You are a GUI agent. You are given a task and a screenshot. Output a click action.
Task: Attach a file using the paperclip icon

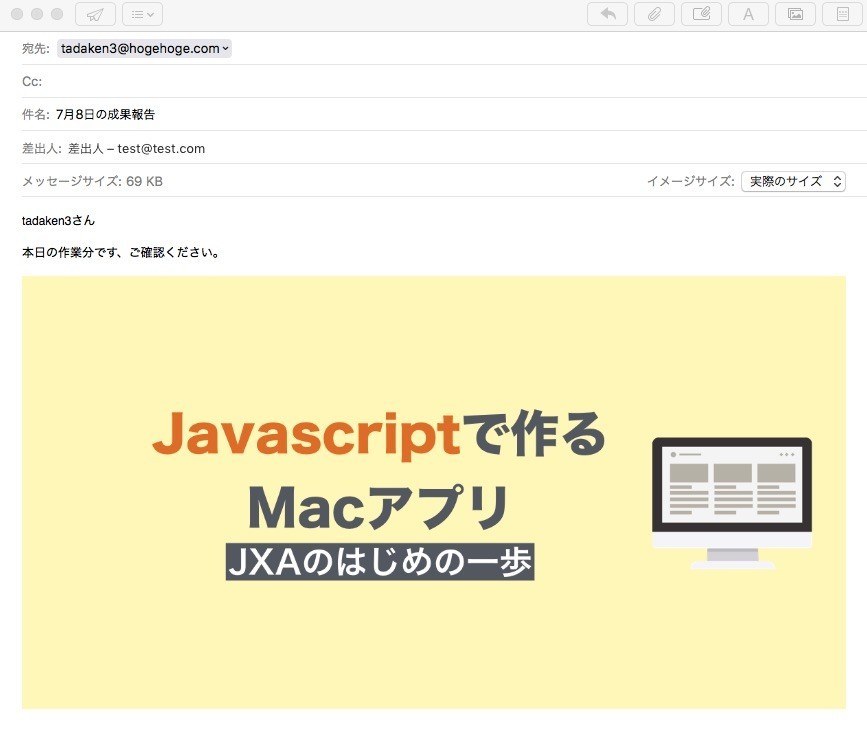[655, 14]
